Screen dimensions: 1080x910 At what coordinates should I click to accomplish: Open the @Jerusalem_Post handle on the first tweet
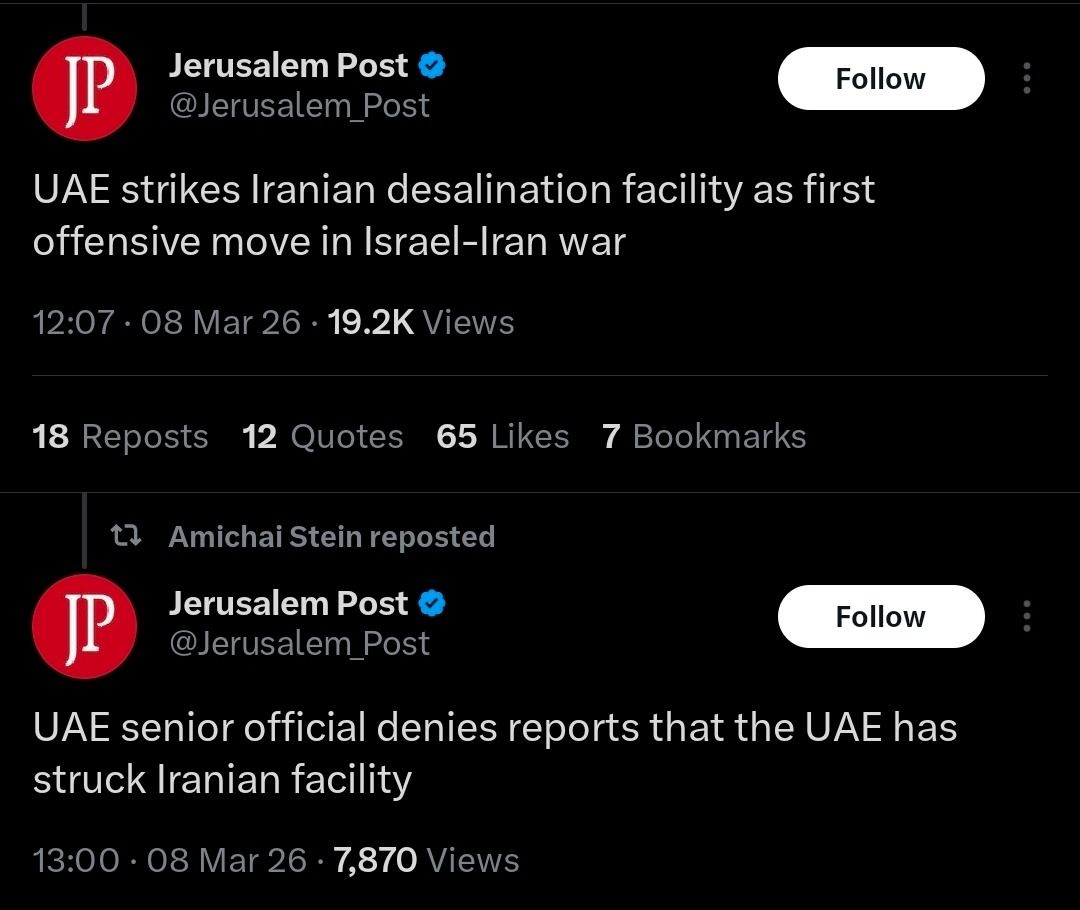click(x=299, y=105)
